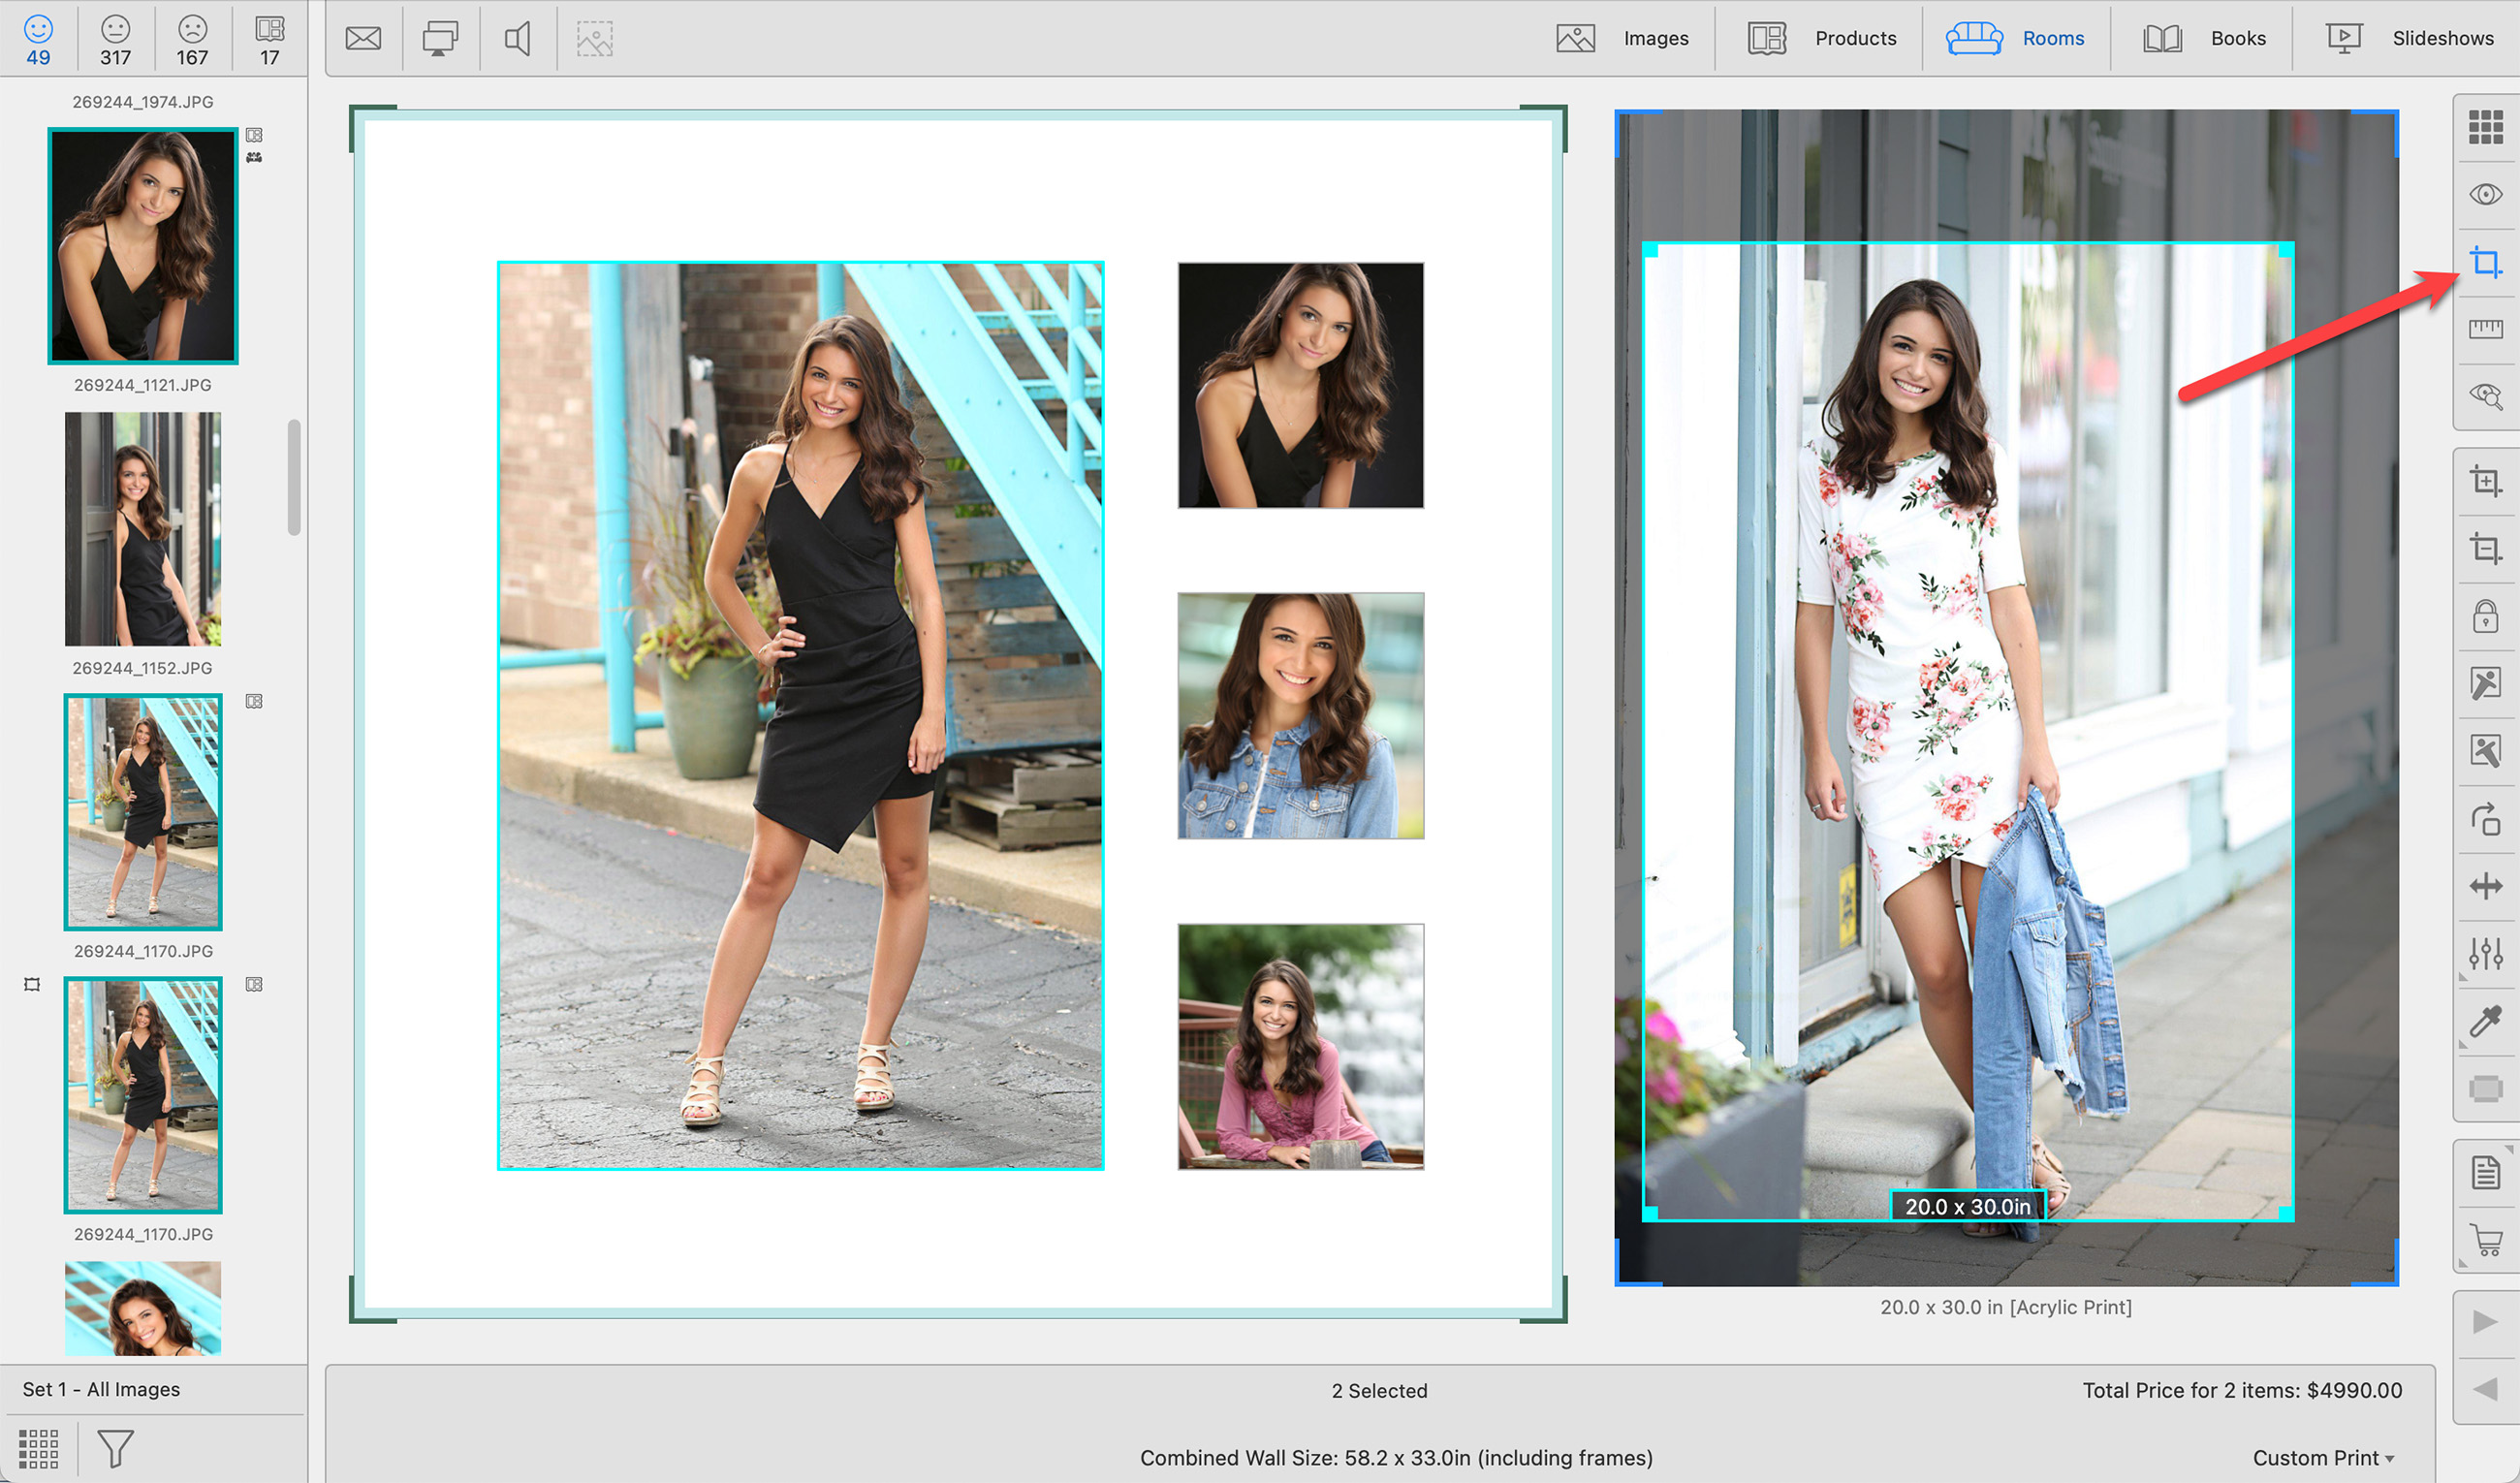Expand the Custom Print dropdown
The width and height of the screenshot is (2520, 1483).
(x=2322, y=1458)
